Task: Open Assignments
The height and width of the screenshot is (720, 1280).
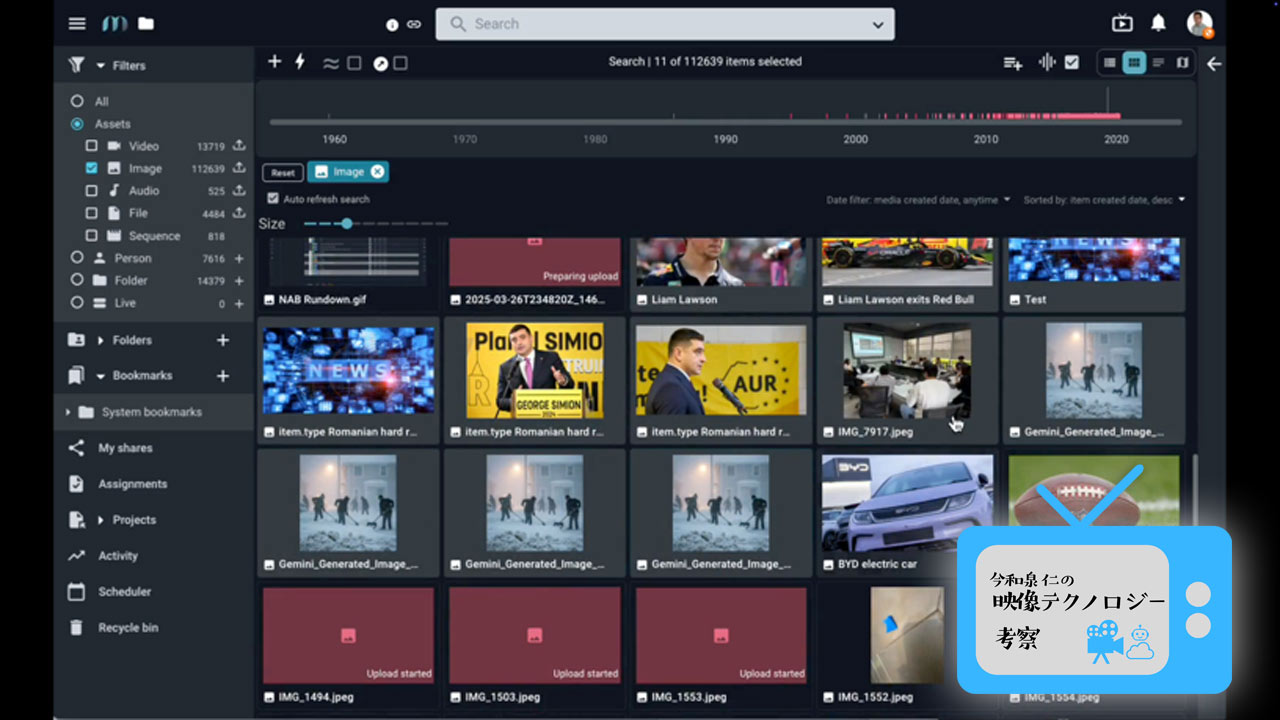Action: (x=132, y=484)
